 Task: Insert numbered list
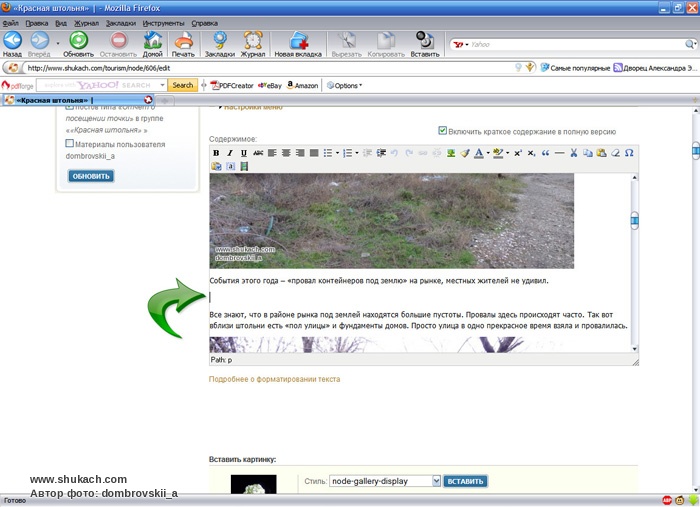coord(348,153)
